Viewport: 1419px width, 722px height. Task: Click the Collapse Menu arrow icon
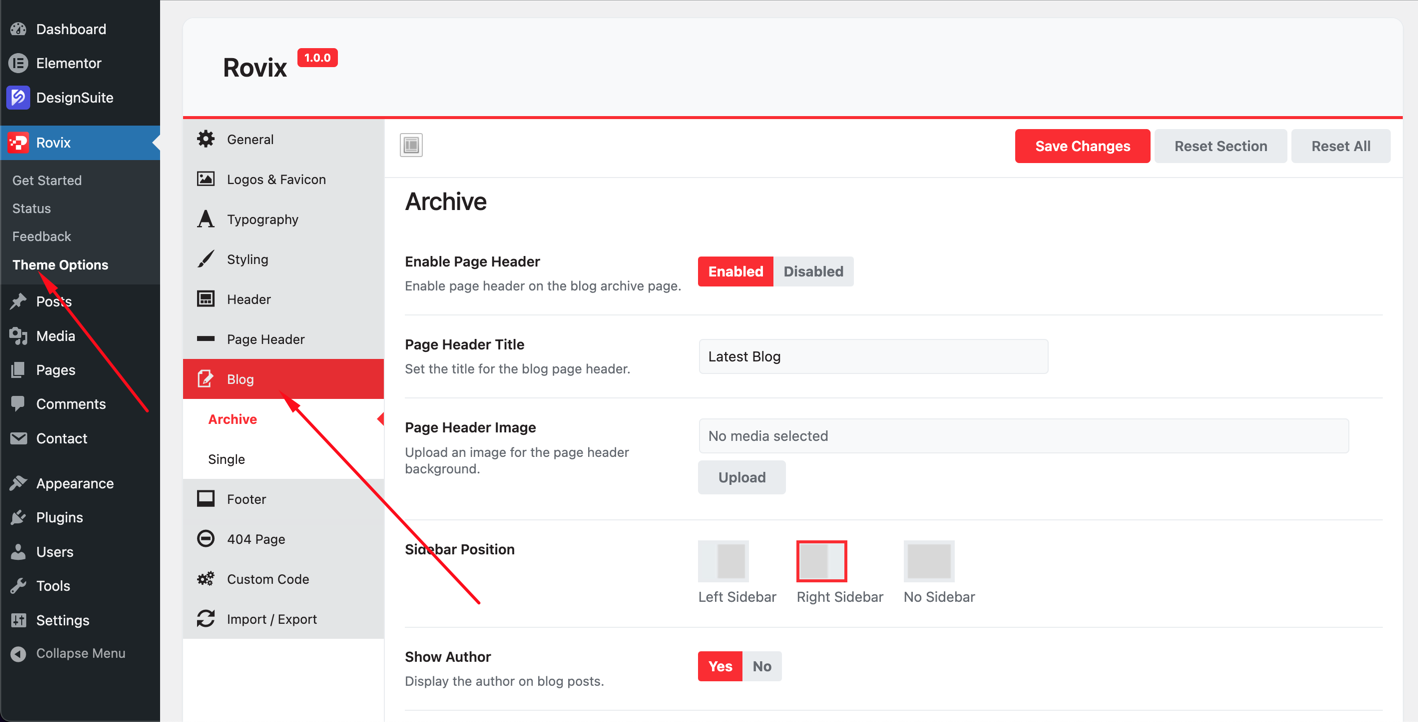point(18,654)
